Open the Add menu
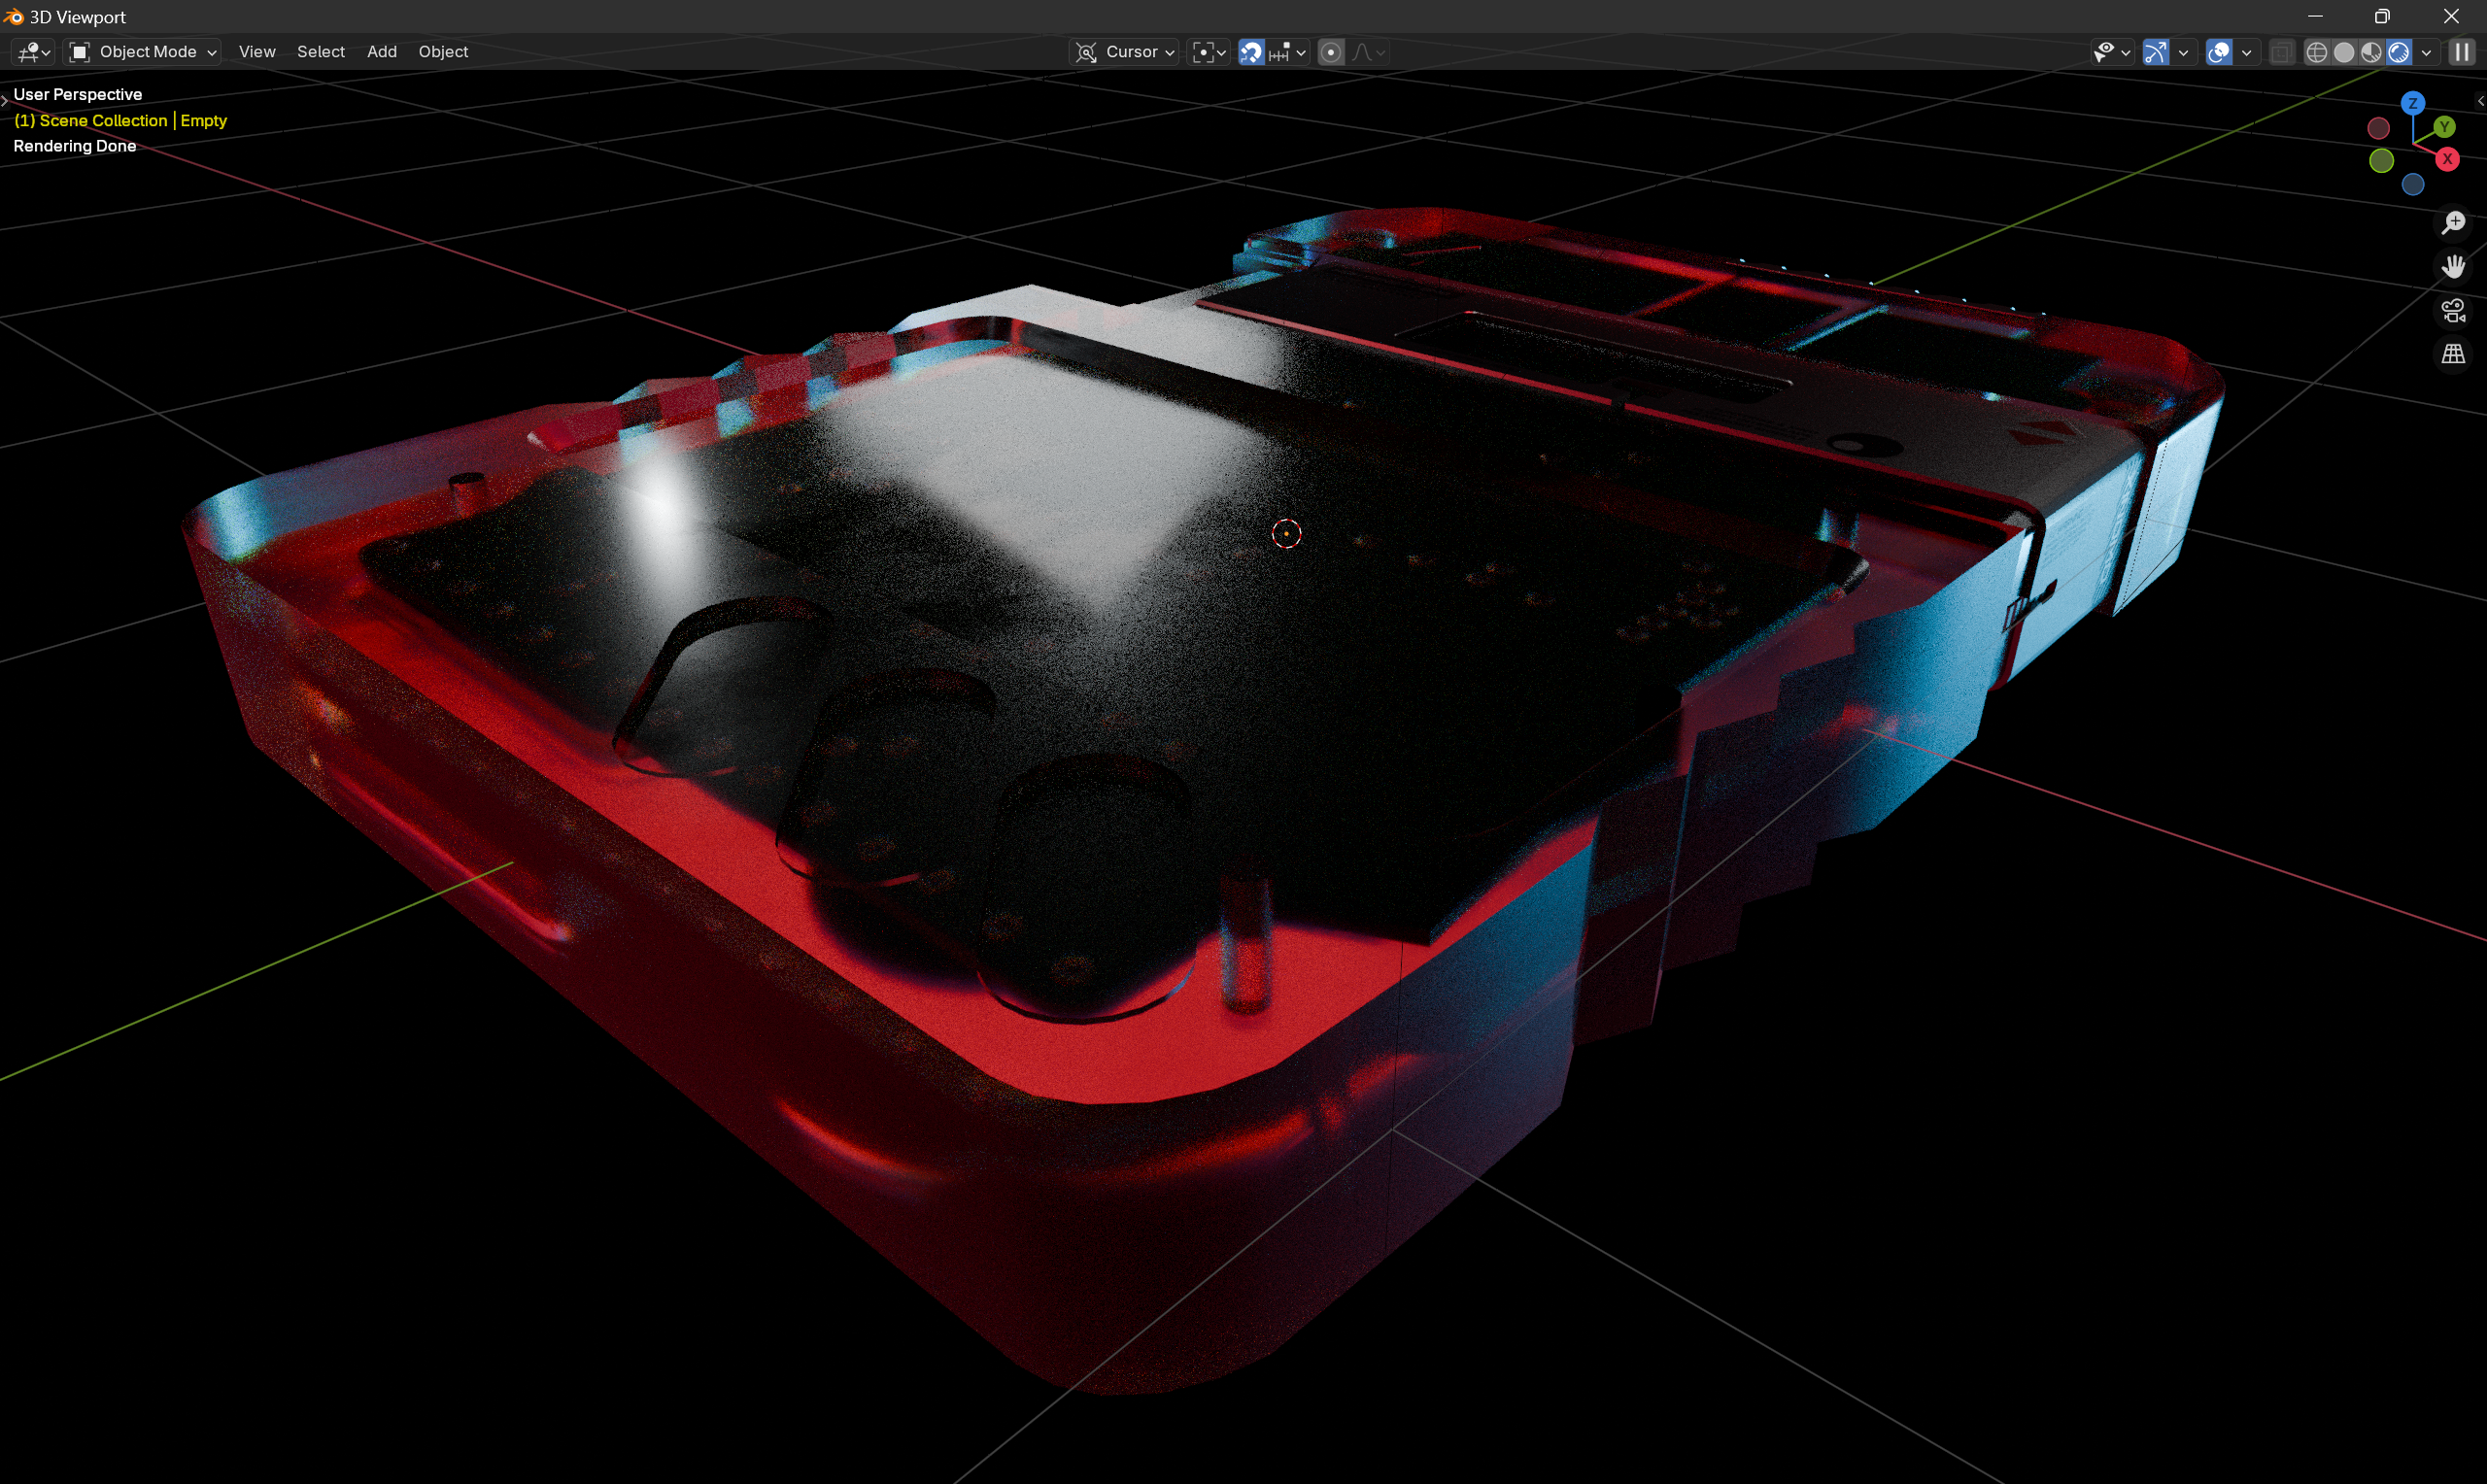This screenshot has height=1484, width=2487. [x=381, y=52]
